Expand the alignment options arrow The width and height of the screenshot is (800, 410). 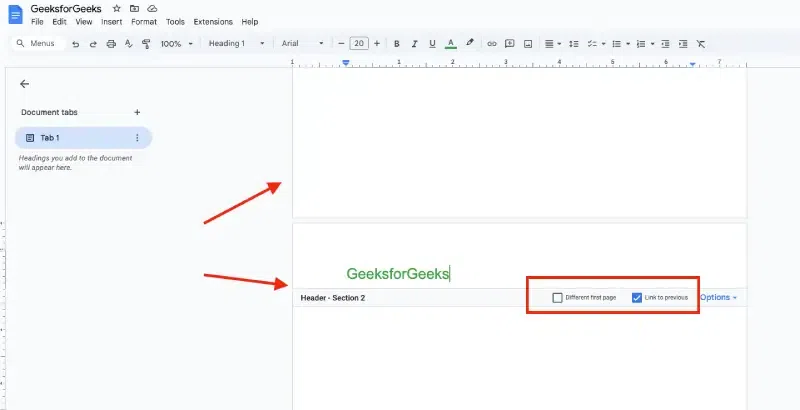click(x=560, y=44)
